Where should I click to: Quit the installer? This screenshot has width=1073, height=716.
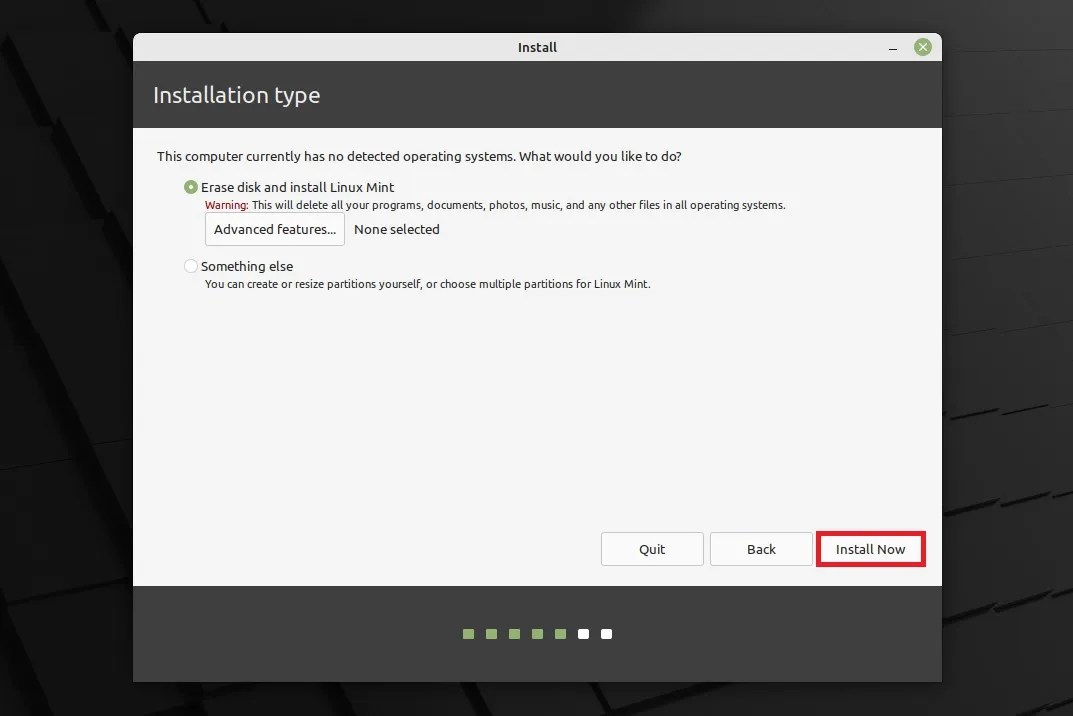click(x=652, y=549)
